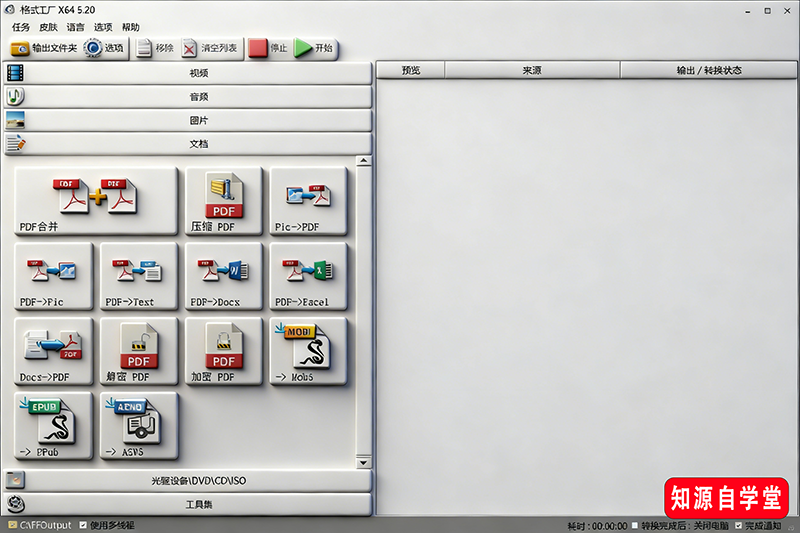This screenshot has width=800, height=533.
Task: Open the 皮肤 skin menu
Action: pyautogui.click(x=48, y=27)
